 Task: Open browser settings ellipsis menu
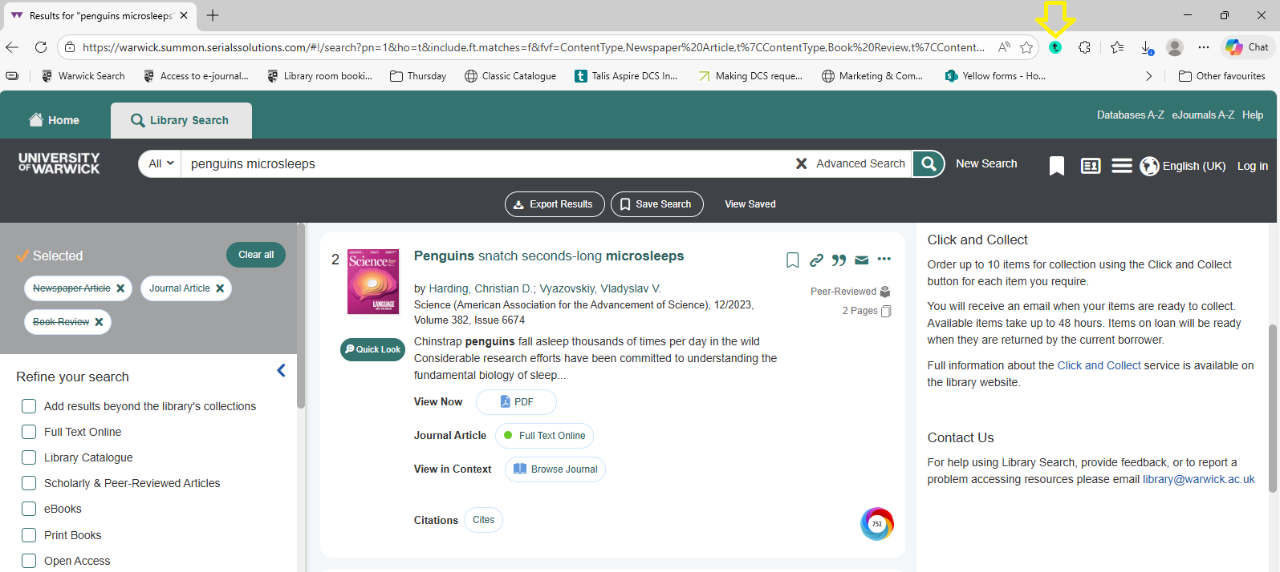point(1203,47)
